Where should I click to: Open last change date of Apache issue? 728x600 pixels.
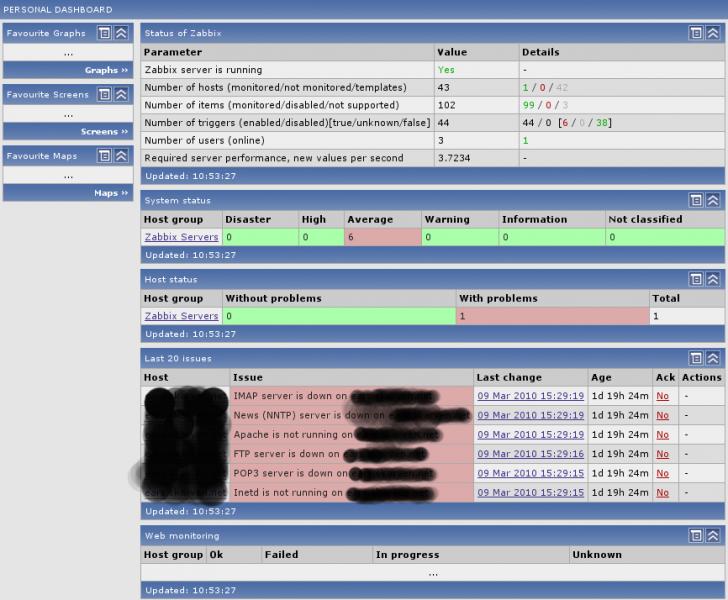(530, 435)
